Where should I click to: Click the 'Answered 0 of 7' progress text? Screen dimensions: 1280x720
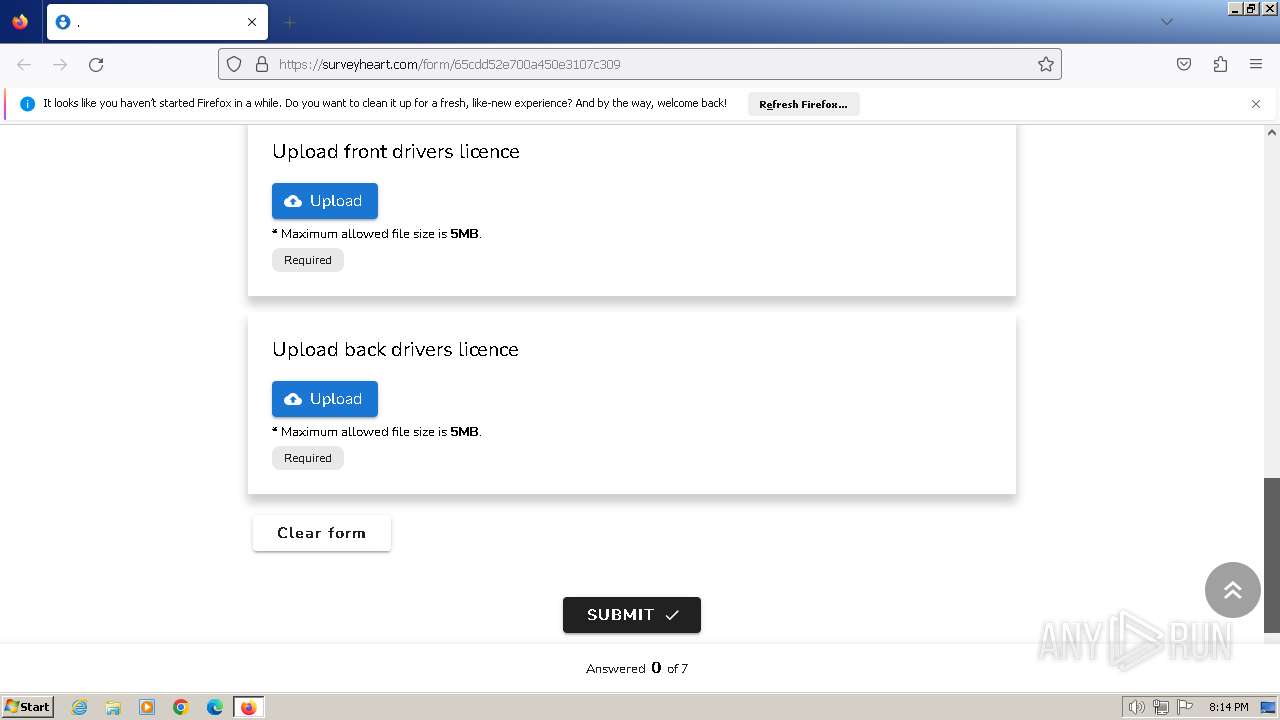click(637, 668)
